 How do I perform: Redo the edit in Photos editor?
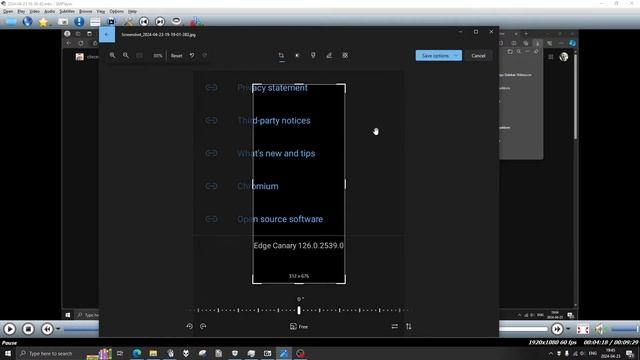205,56
